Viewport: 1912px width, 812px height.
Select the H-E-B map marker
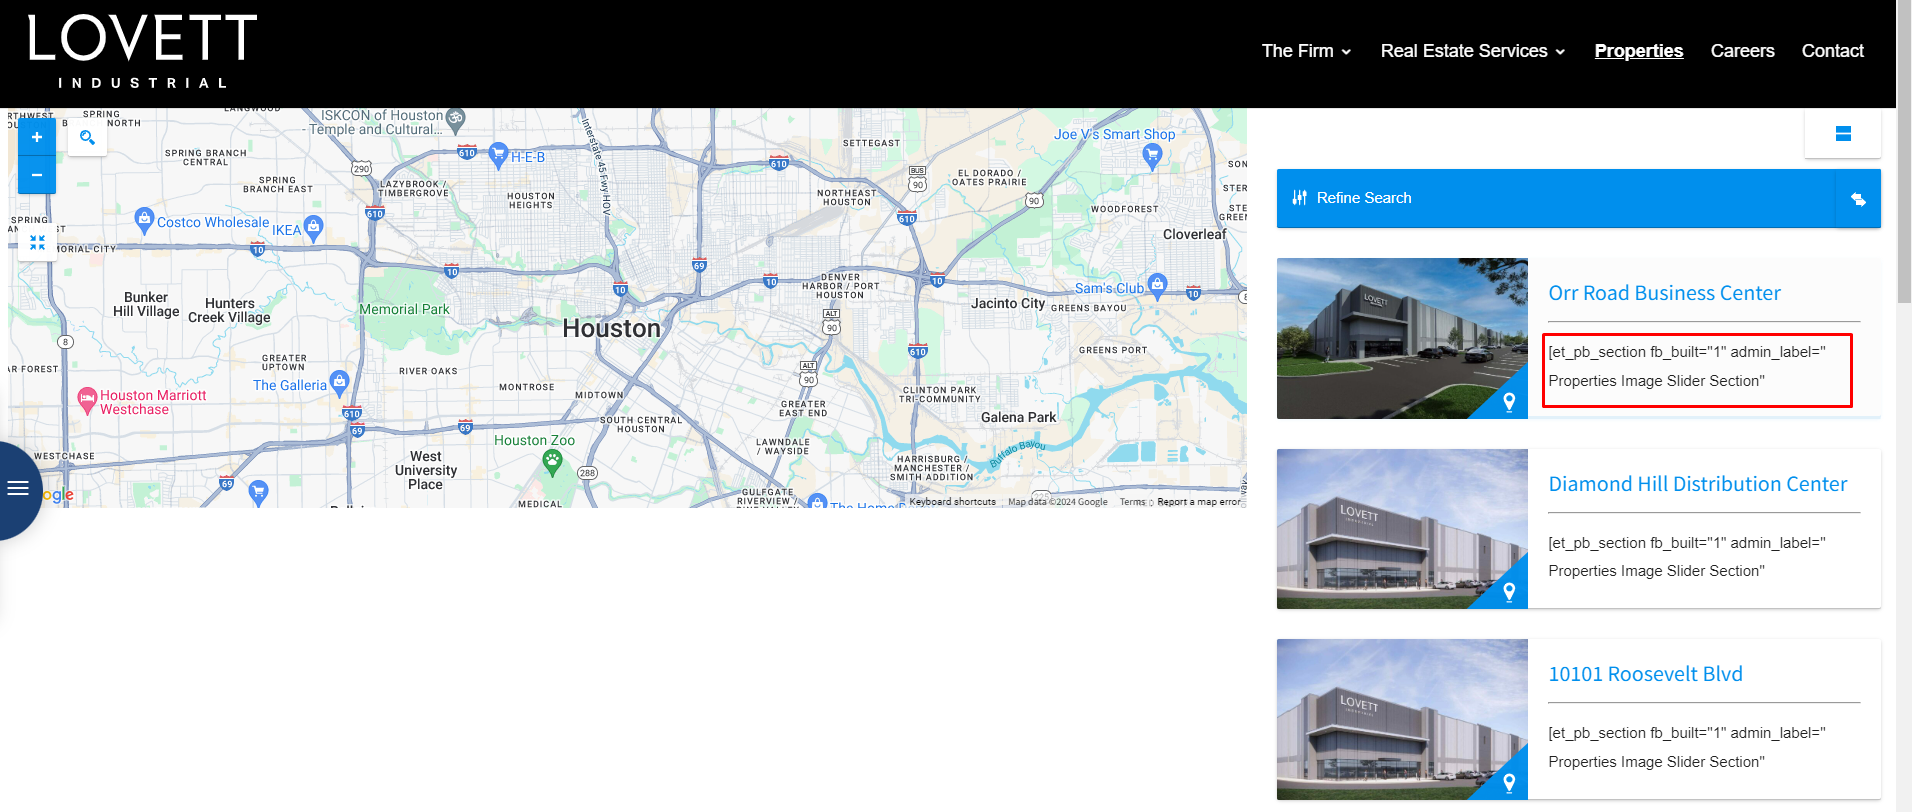[498, 154]
